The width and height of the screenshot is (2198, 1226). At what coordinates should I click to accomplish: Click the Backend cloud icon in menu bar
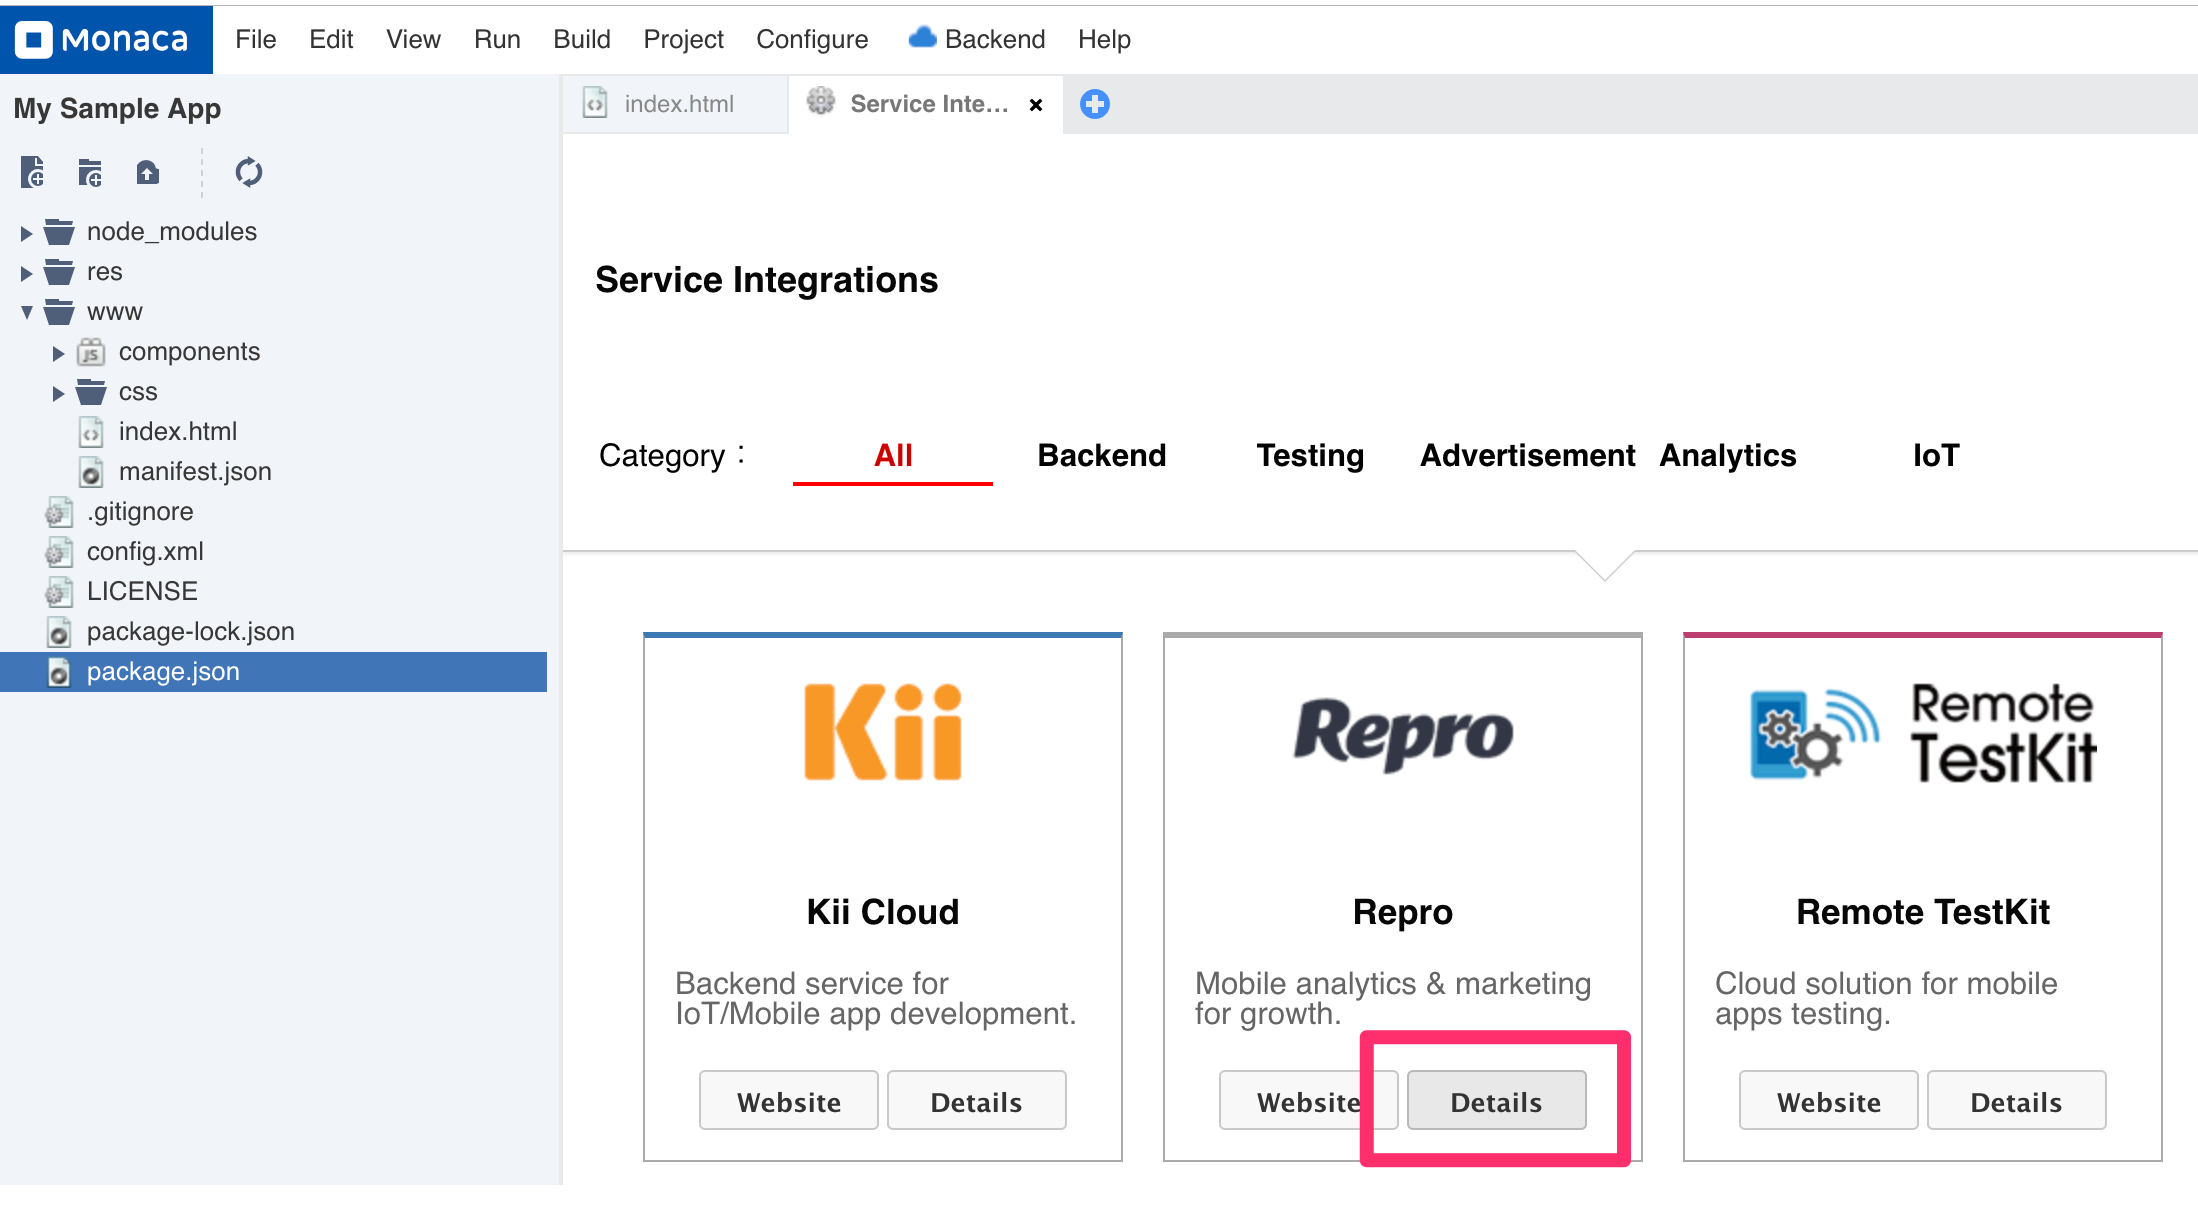[922, 38]
